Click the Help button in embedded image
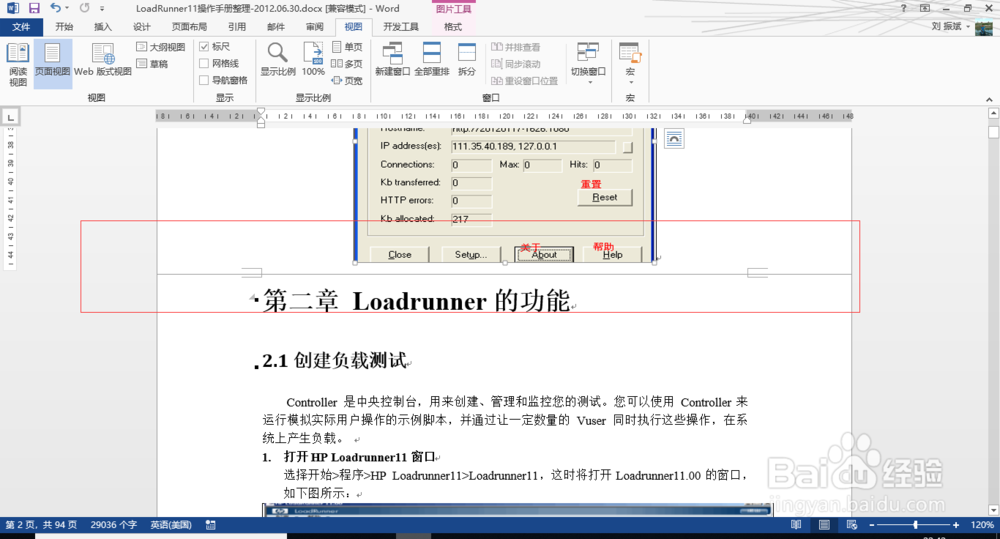 pyautogui.click(x=613, y=255)
